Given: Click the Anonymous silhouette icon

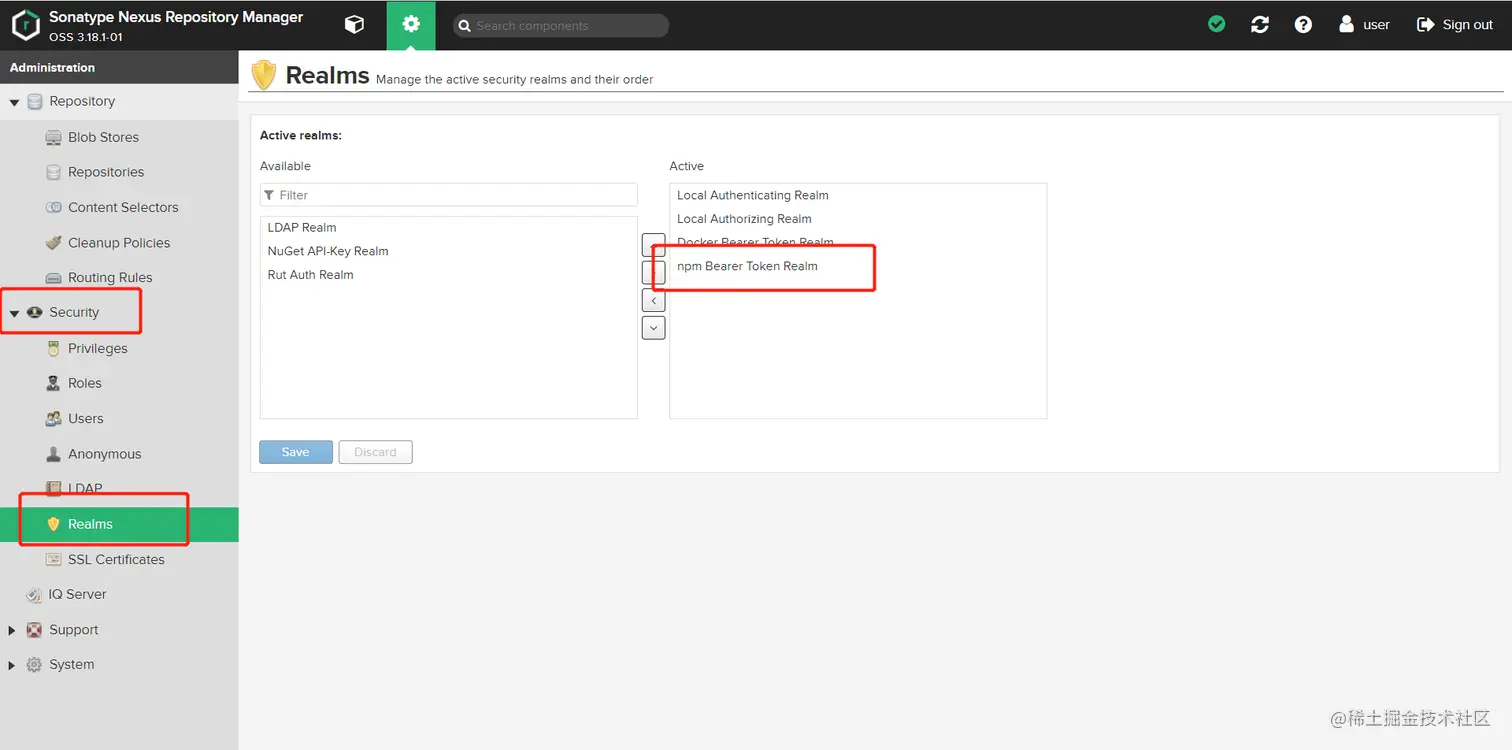Looking at the screenshot, I should [54, 453].
